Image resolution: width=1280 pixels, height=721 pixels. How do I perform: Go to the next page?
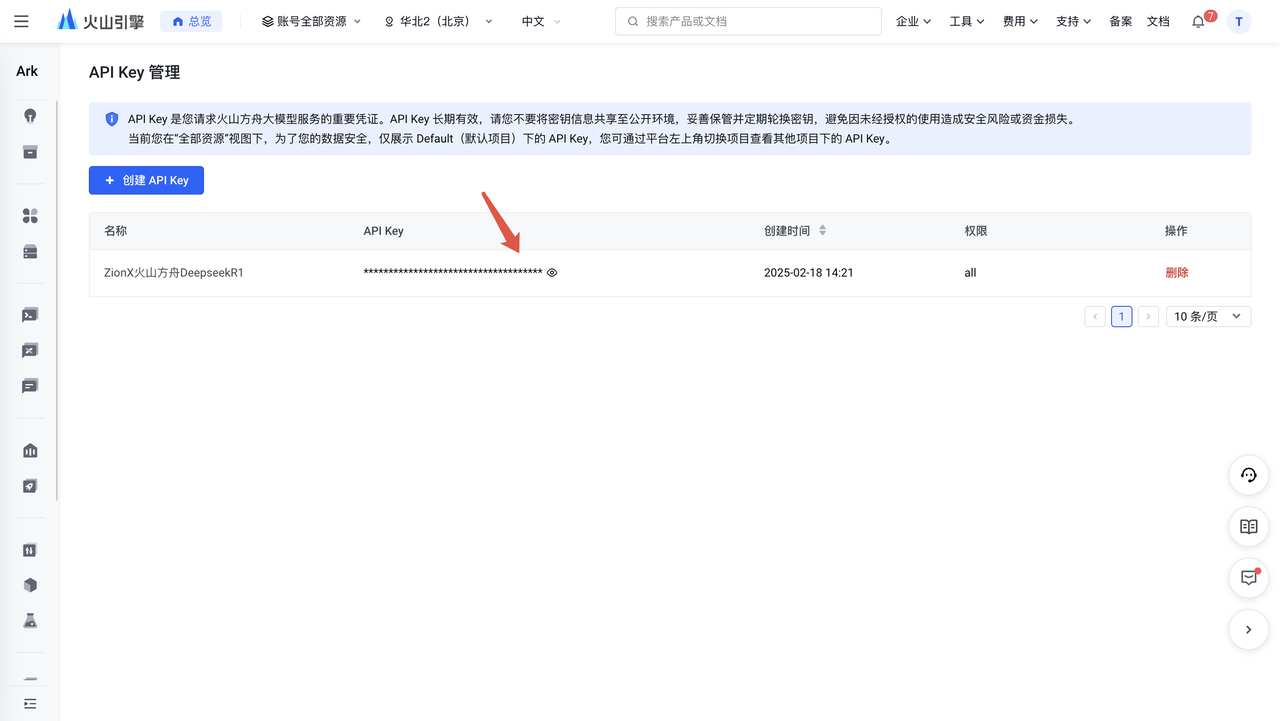tap(1148, 316)
